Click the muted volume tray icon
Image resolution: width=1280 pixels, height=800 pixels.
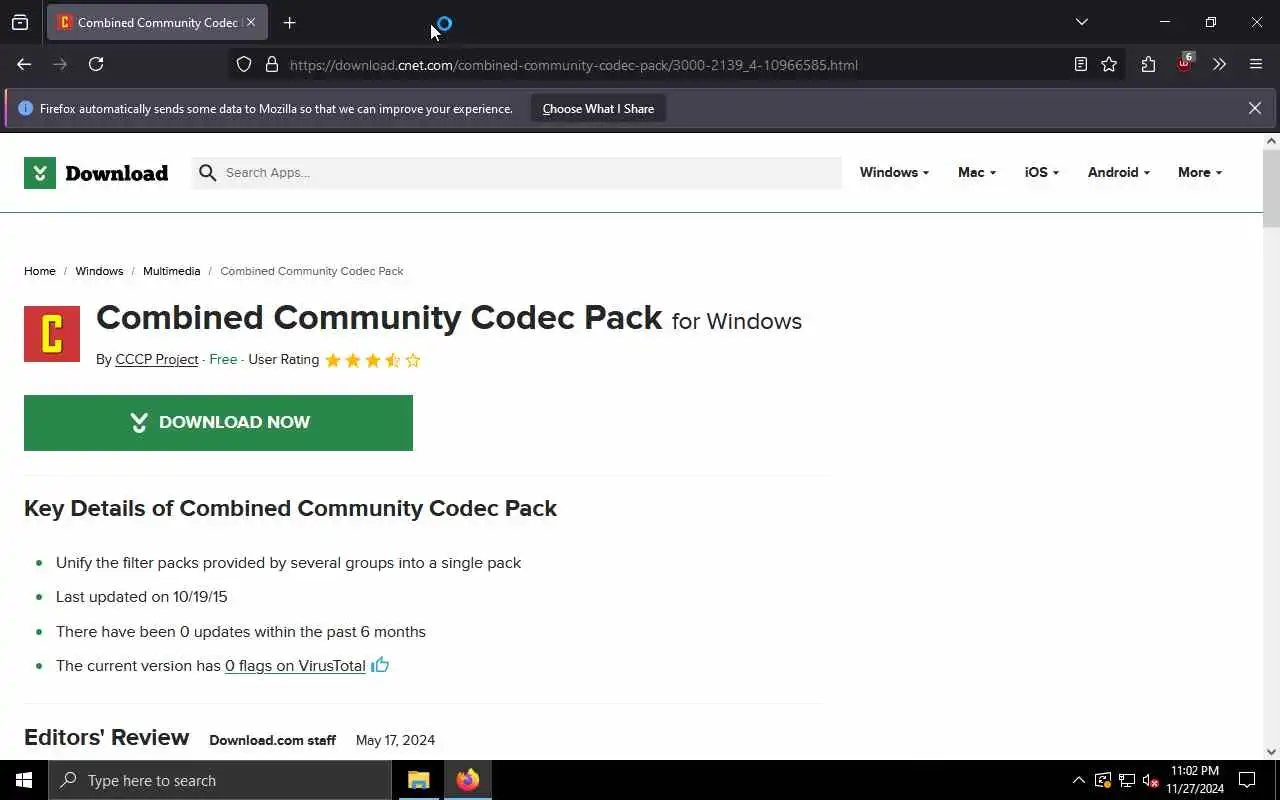tap(1151, 780)
